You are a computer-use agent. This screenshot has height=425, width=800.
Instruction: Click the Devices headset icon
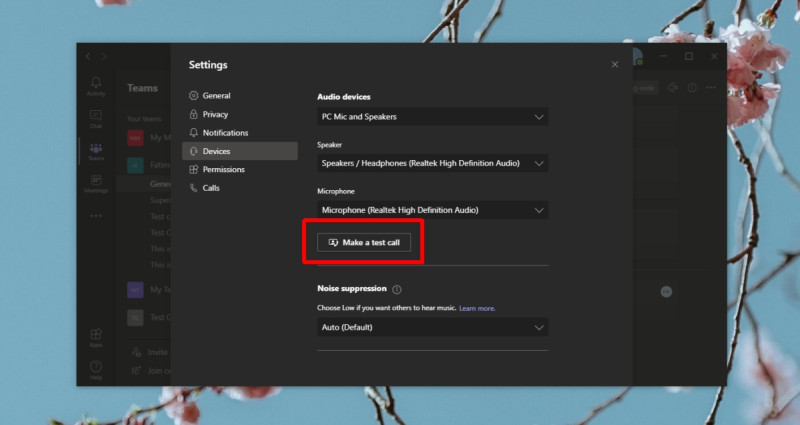[x=193, y=151]
